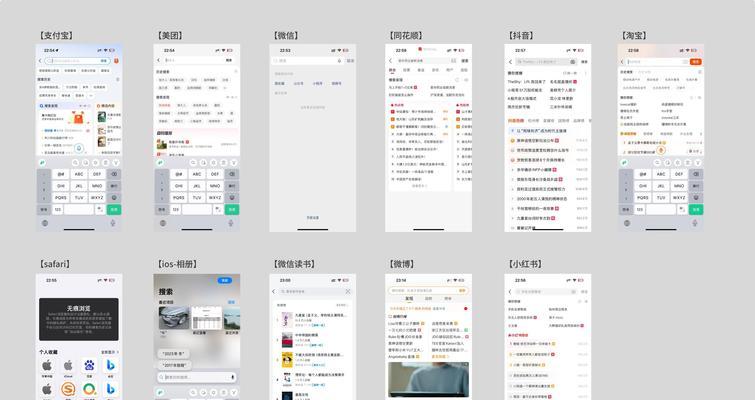Collapse the 支付宝 keyboard with the chevron icon
The width and height of the screenshot is (755, 400).
(116, 163)
